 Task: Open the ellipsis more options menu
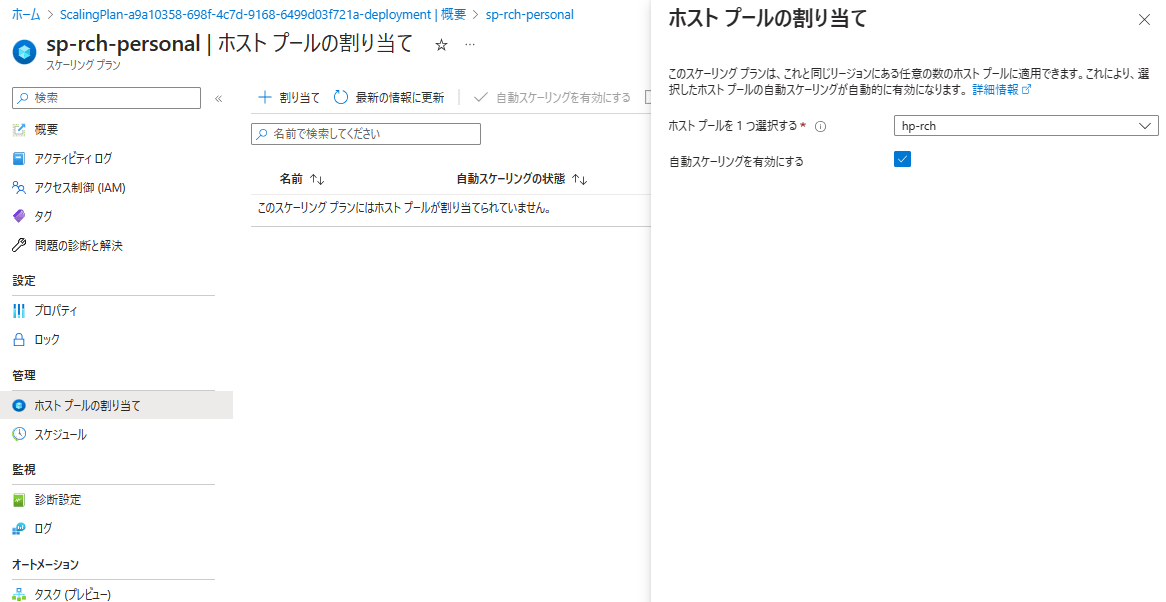coord(470,45)
